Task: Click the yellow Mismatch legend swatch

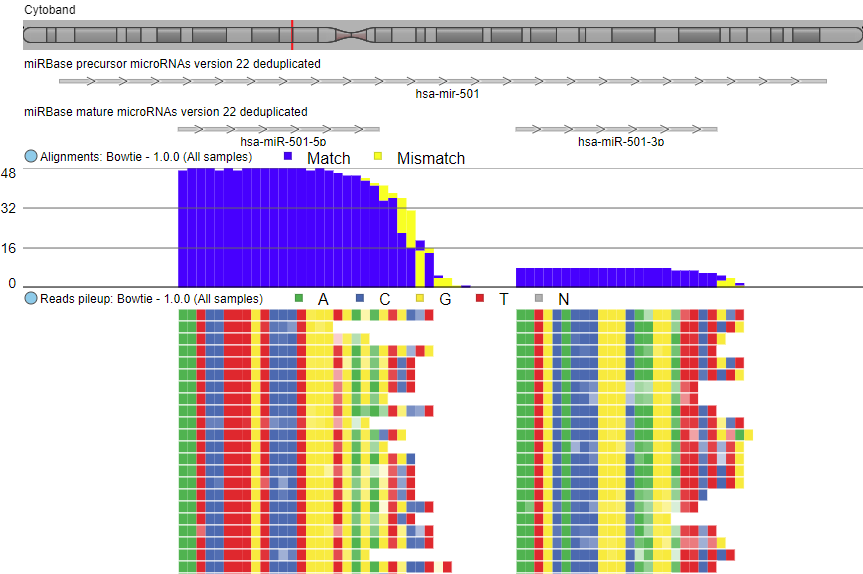Action: tap(378, 156)
